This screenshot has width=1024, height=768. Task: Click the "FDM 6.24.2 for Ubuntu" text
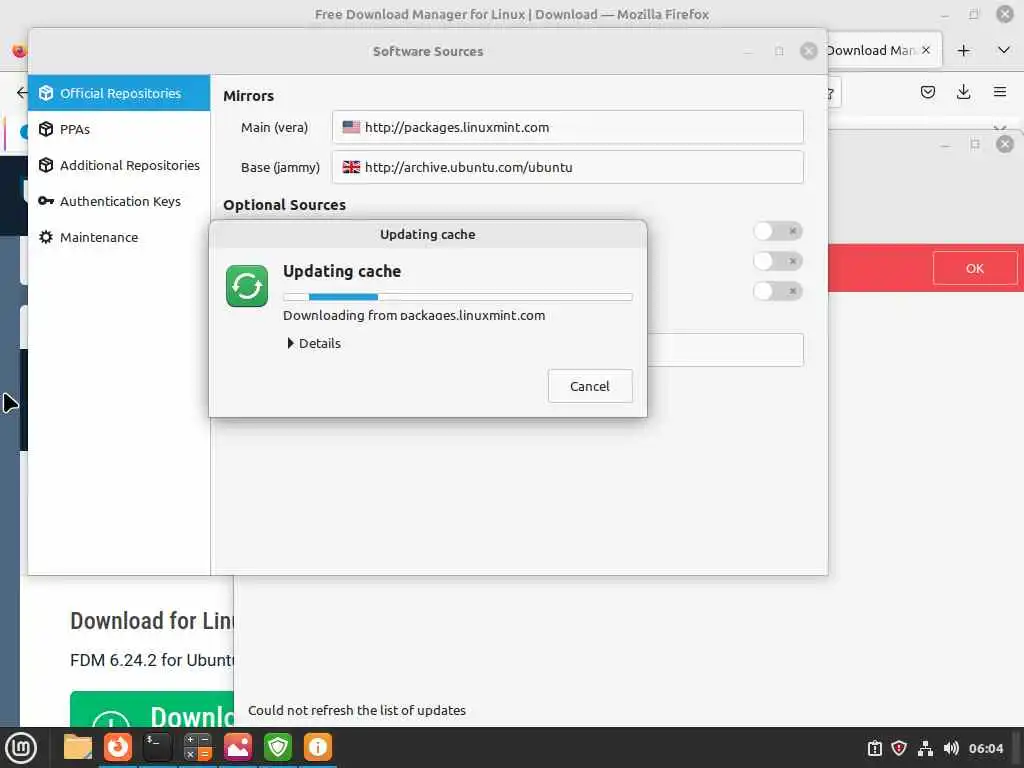(152, 660)
